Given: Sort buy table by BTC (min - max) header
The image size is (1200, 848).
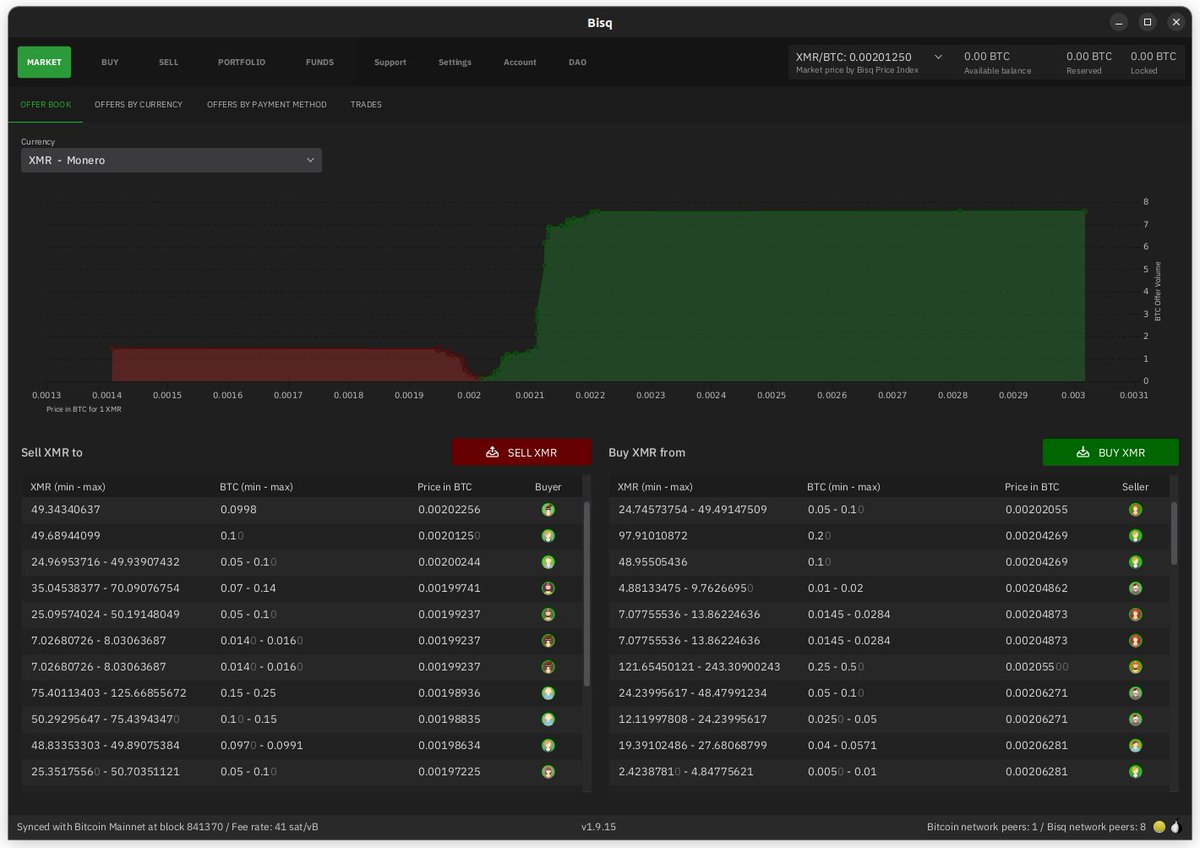Looking at the screenshot, I should pos(844,487).
